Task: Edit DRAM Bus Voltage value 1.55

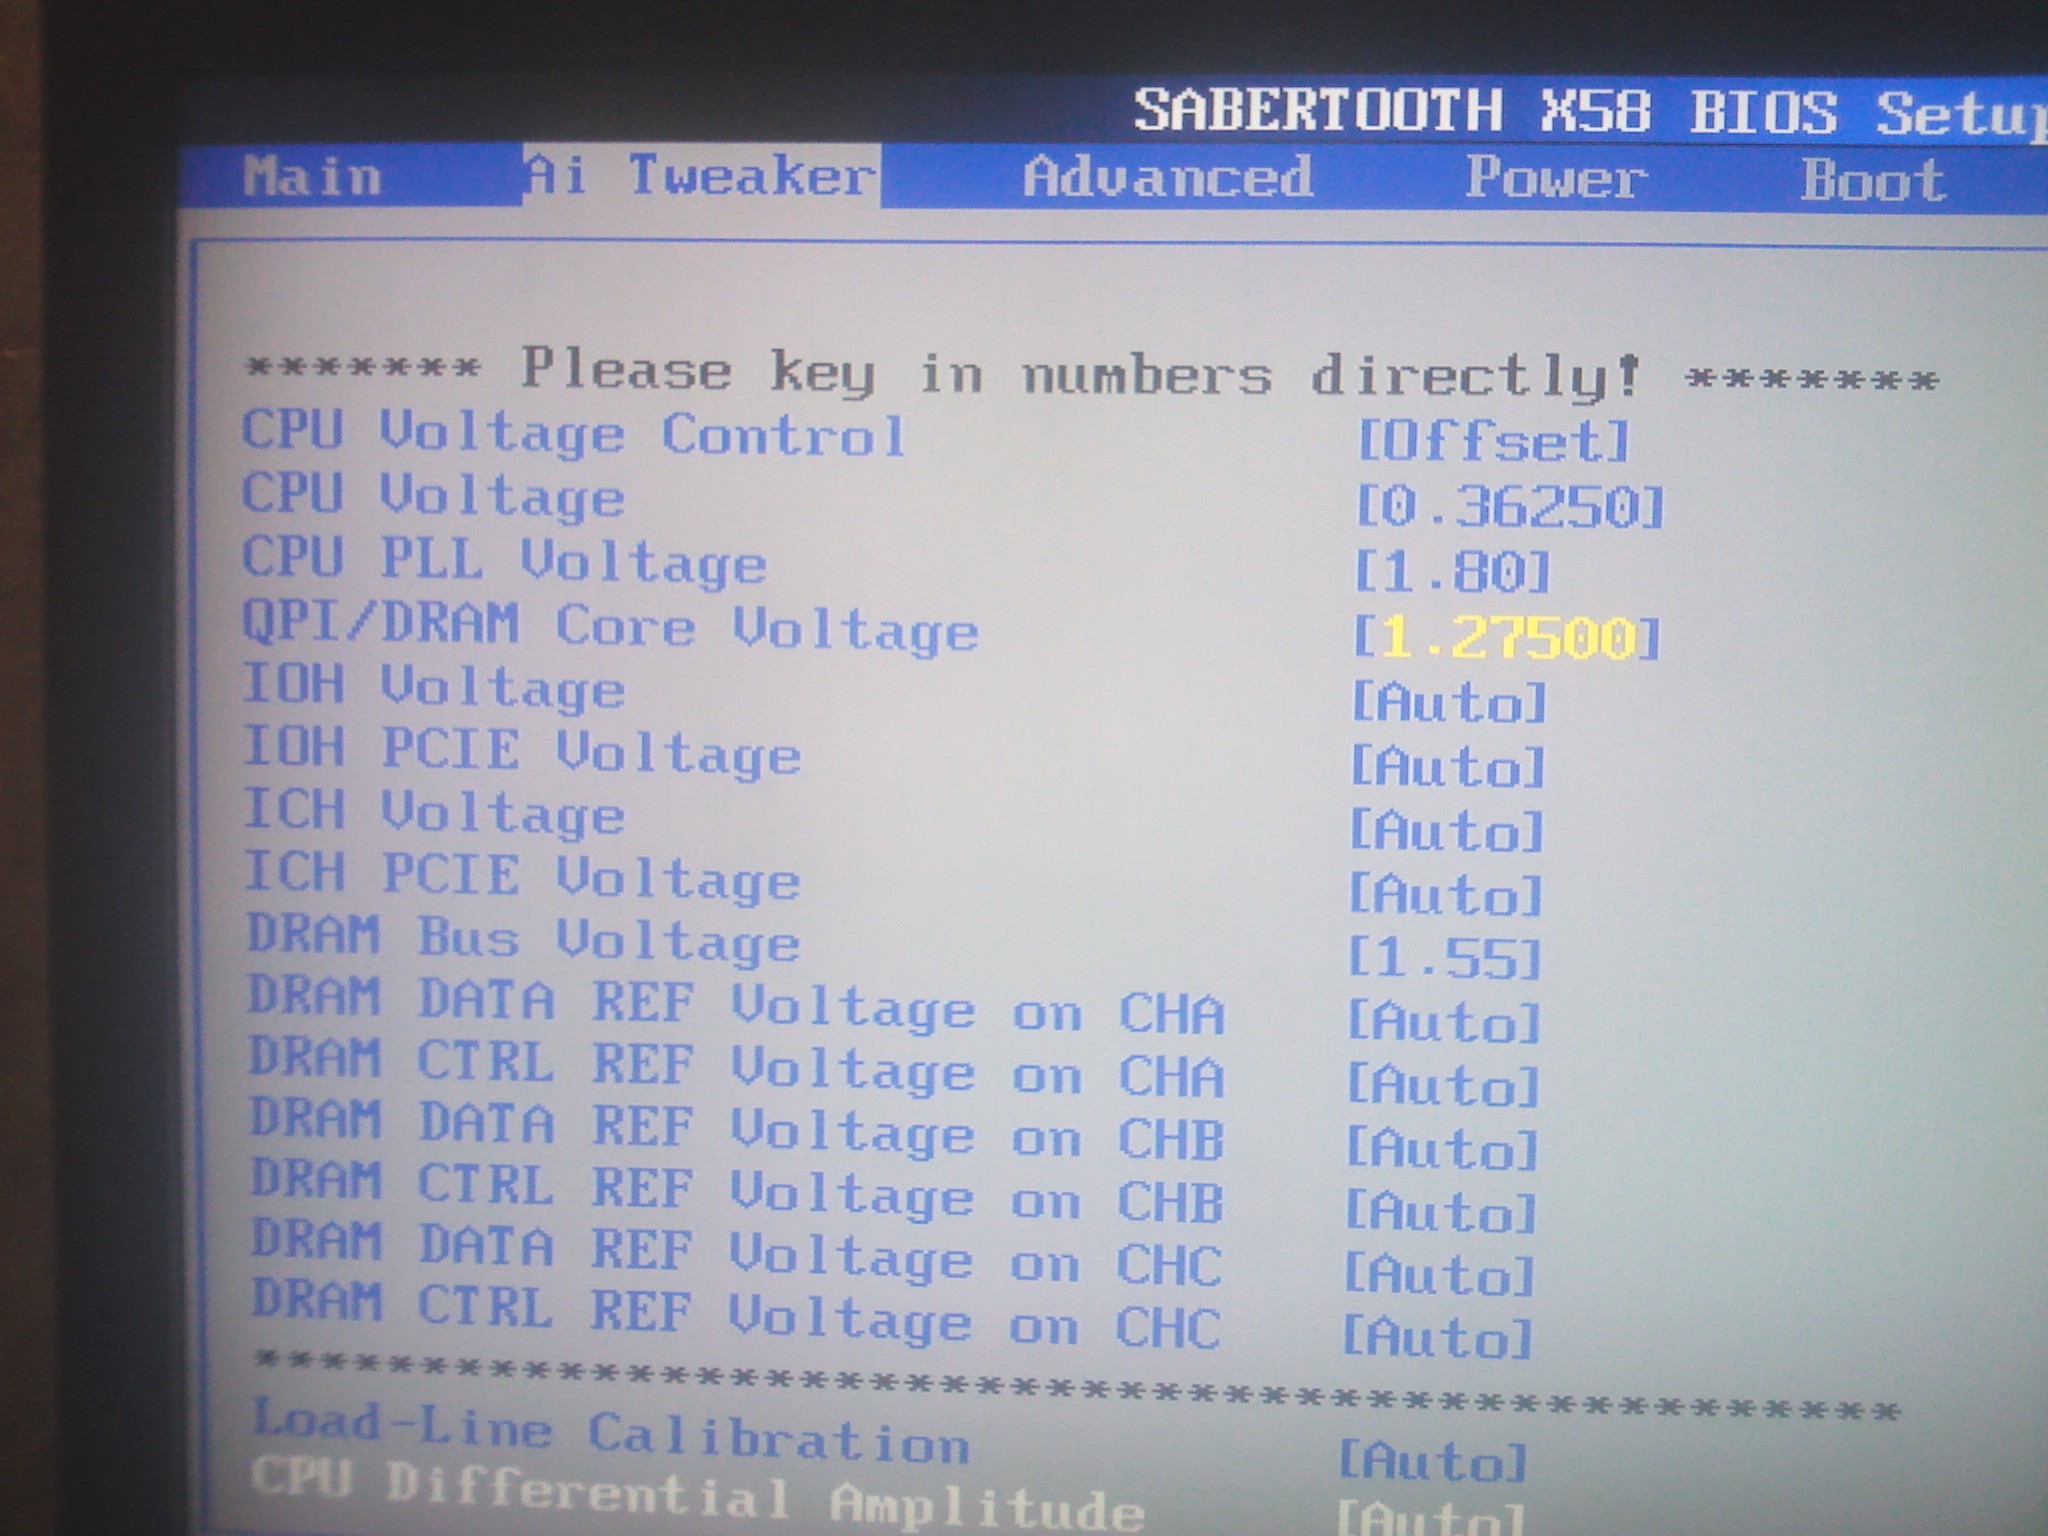Action: pyautogui.click(x=1444, y=958)
